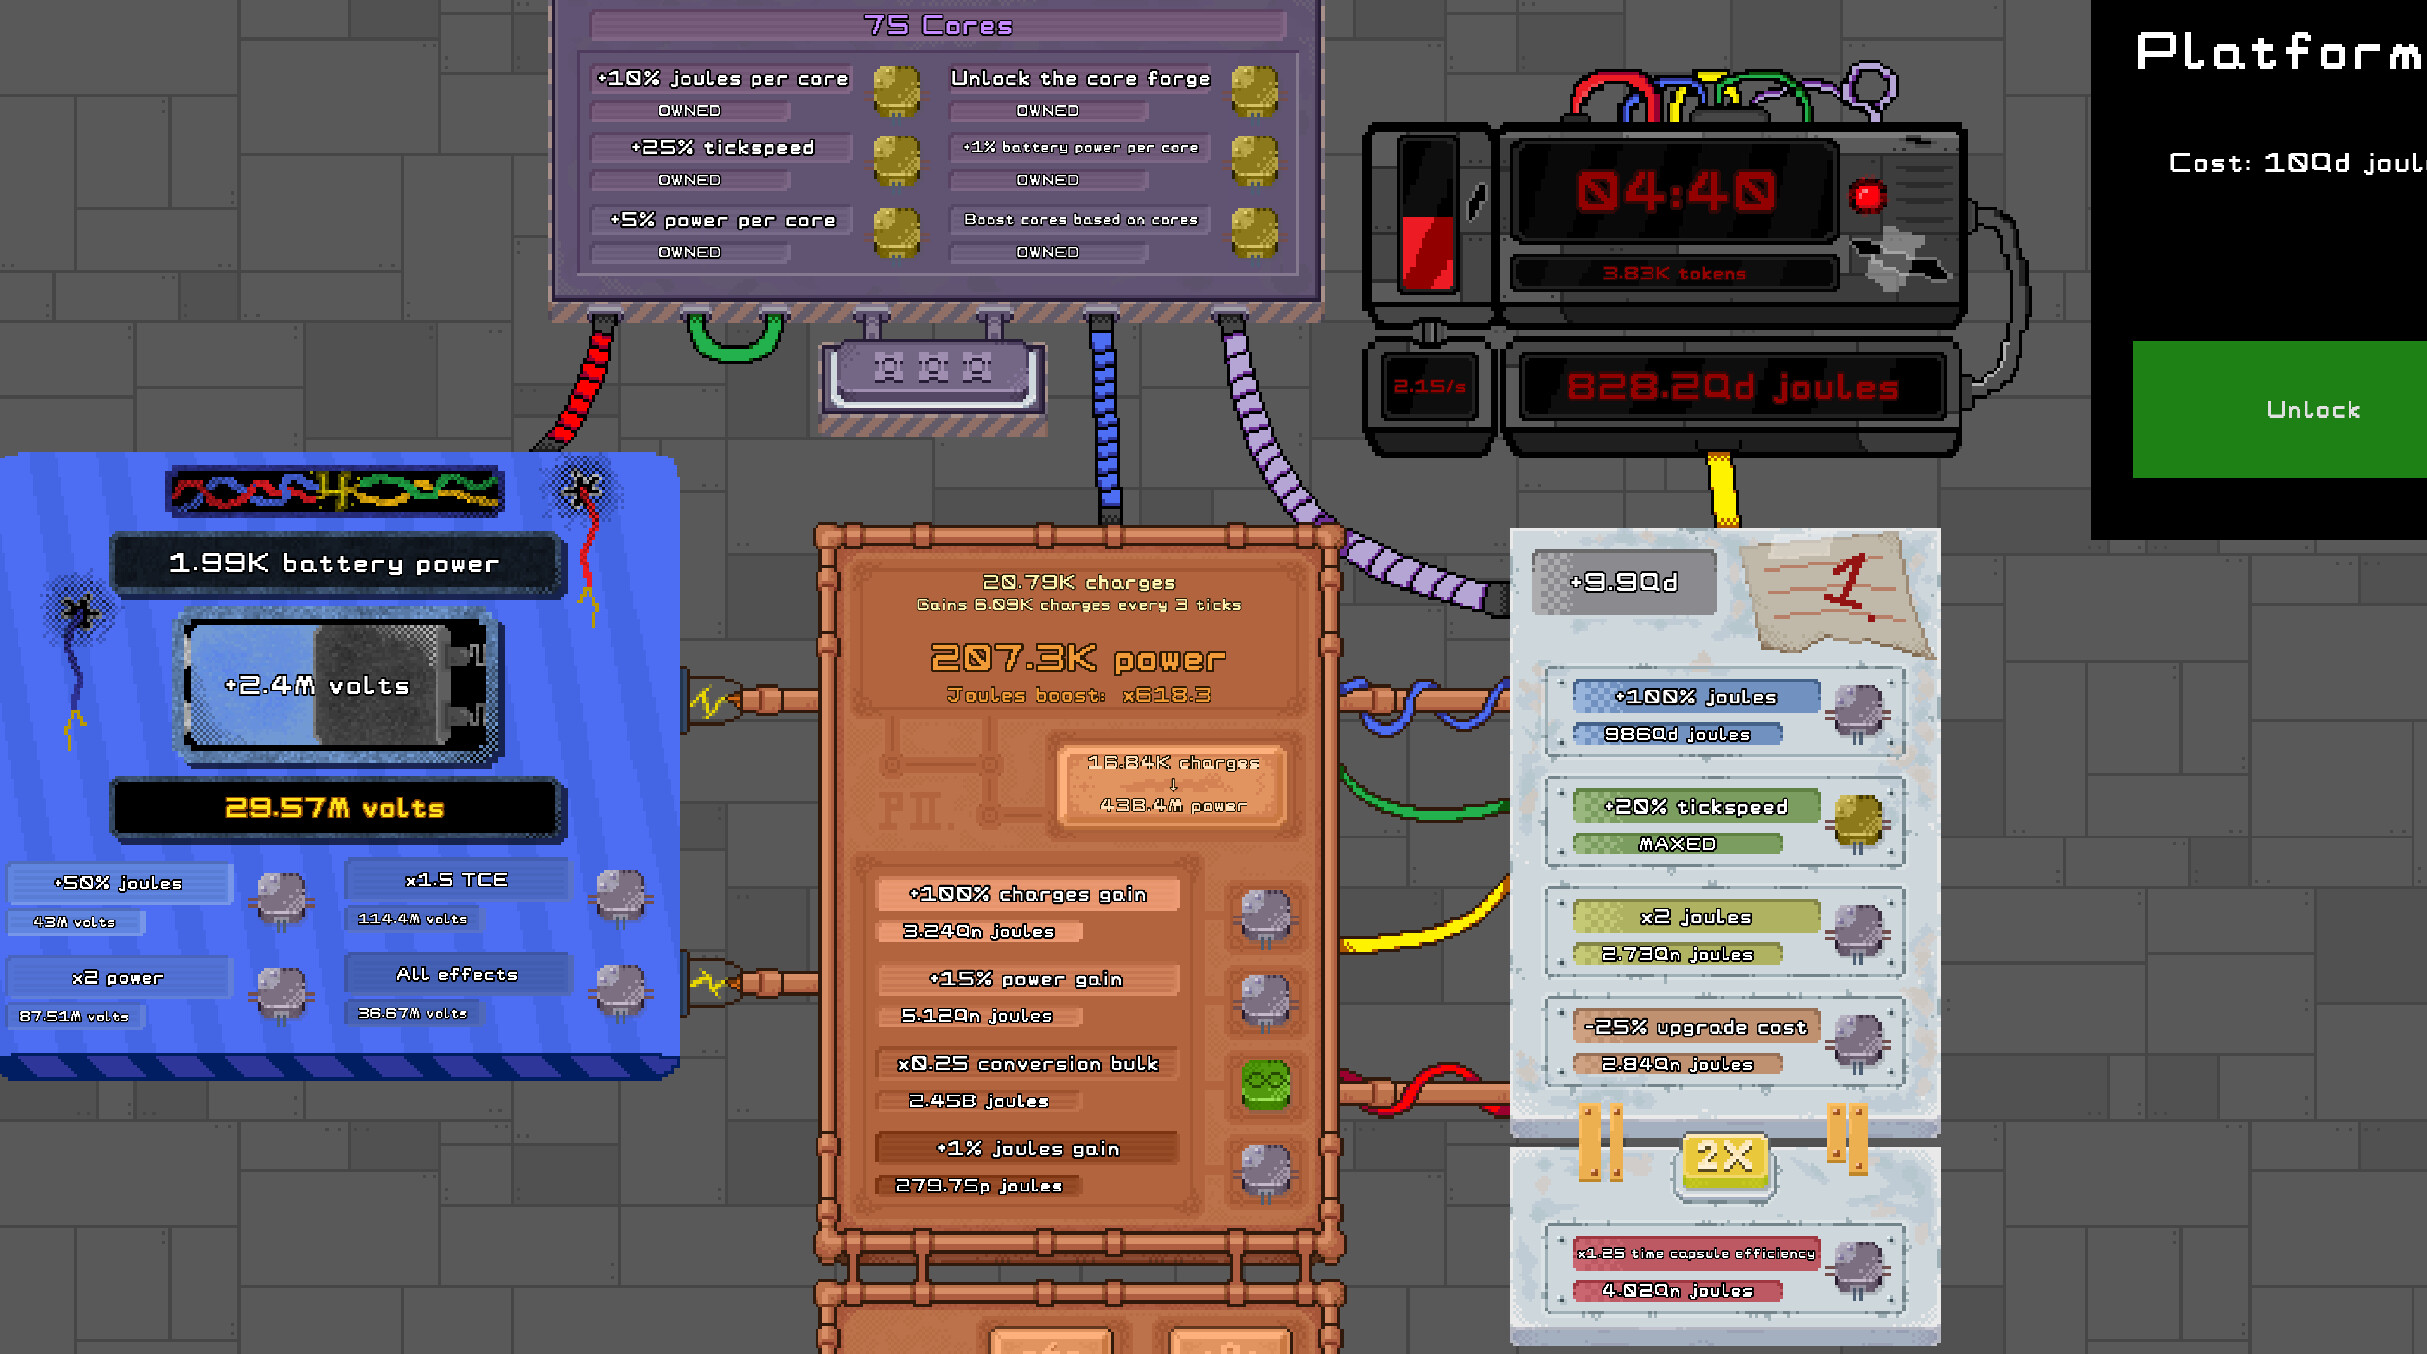Buy +15% power gain chip
The width and height of the screenshot is (2427, 1354).
(1266, 1000)
